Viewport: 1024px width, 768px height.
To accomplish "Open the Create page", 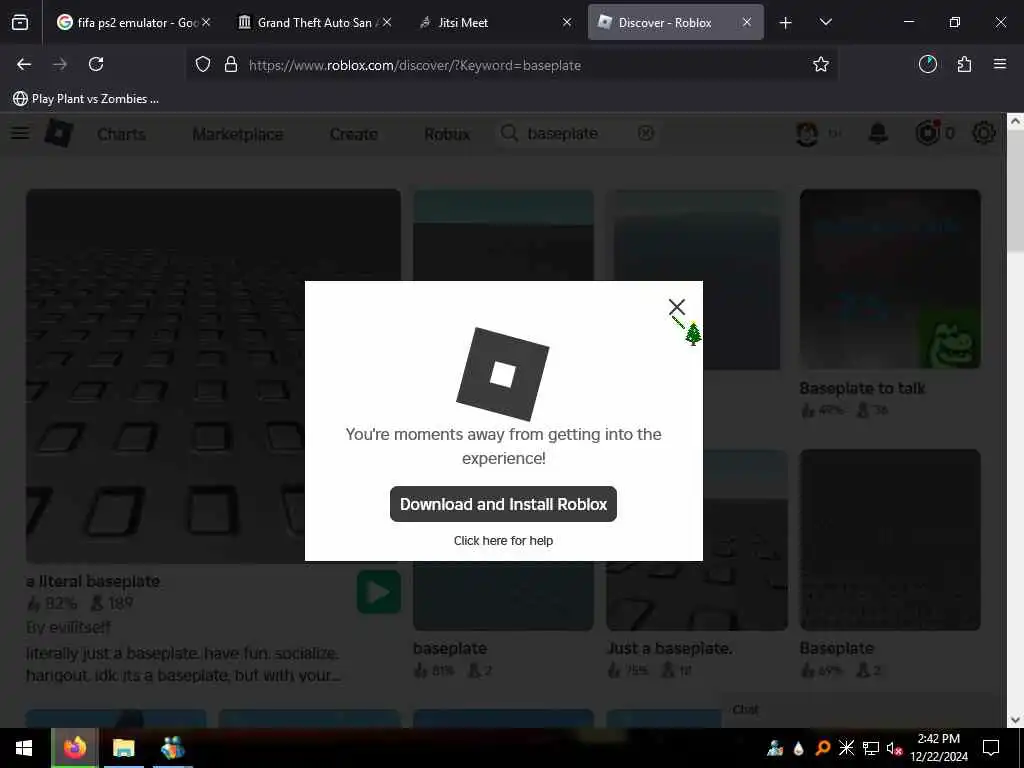I will pyautogui.click(x=353, y=134).
